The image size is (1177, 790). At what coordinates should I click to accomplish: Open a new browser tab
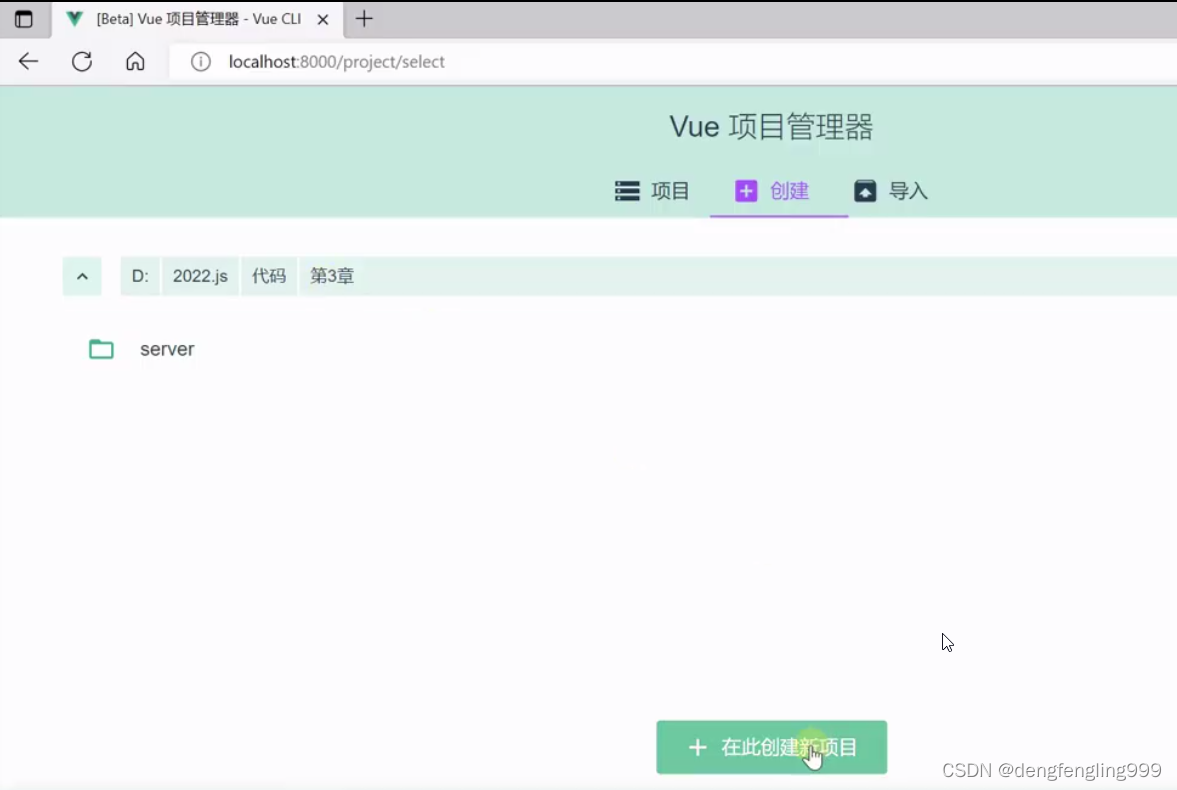364,19
